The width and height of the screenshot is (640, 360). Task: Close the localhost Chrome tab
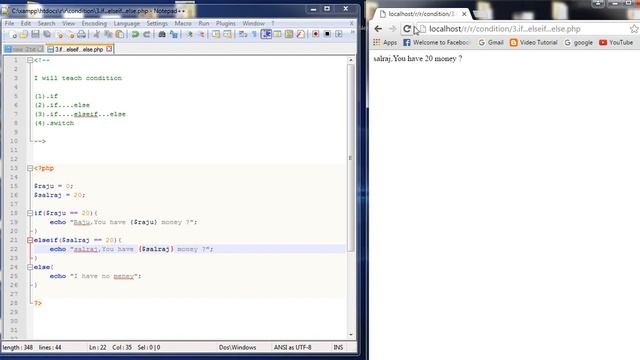[x=464, y=14]
